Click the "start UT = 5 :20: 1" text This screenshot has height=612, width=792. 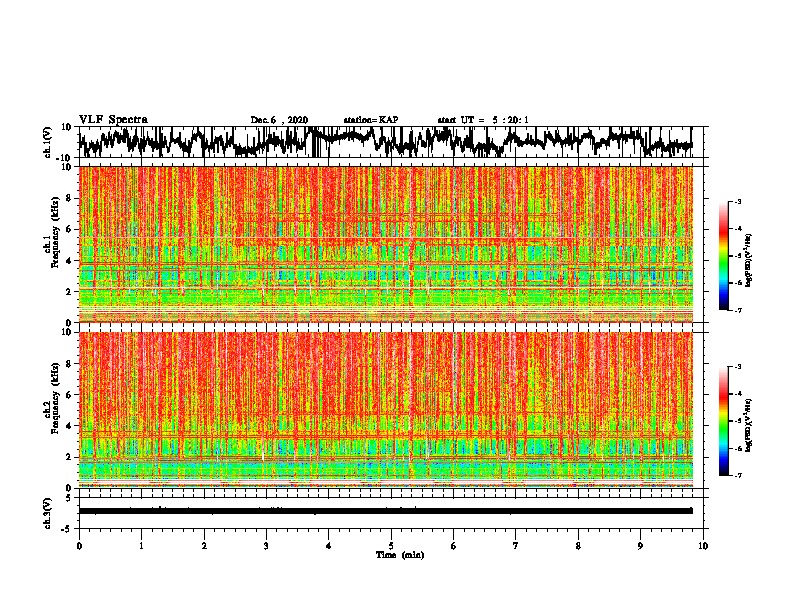point(483,120)
